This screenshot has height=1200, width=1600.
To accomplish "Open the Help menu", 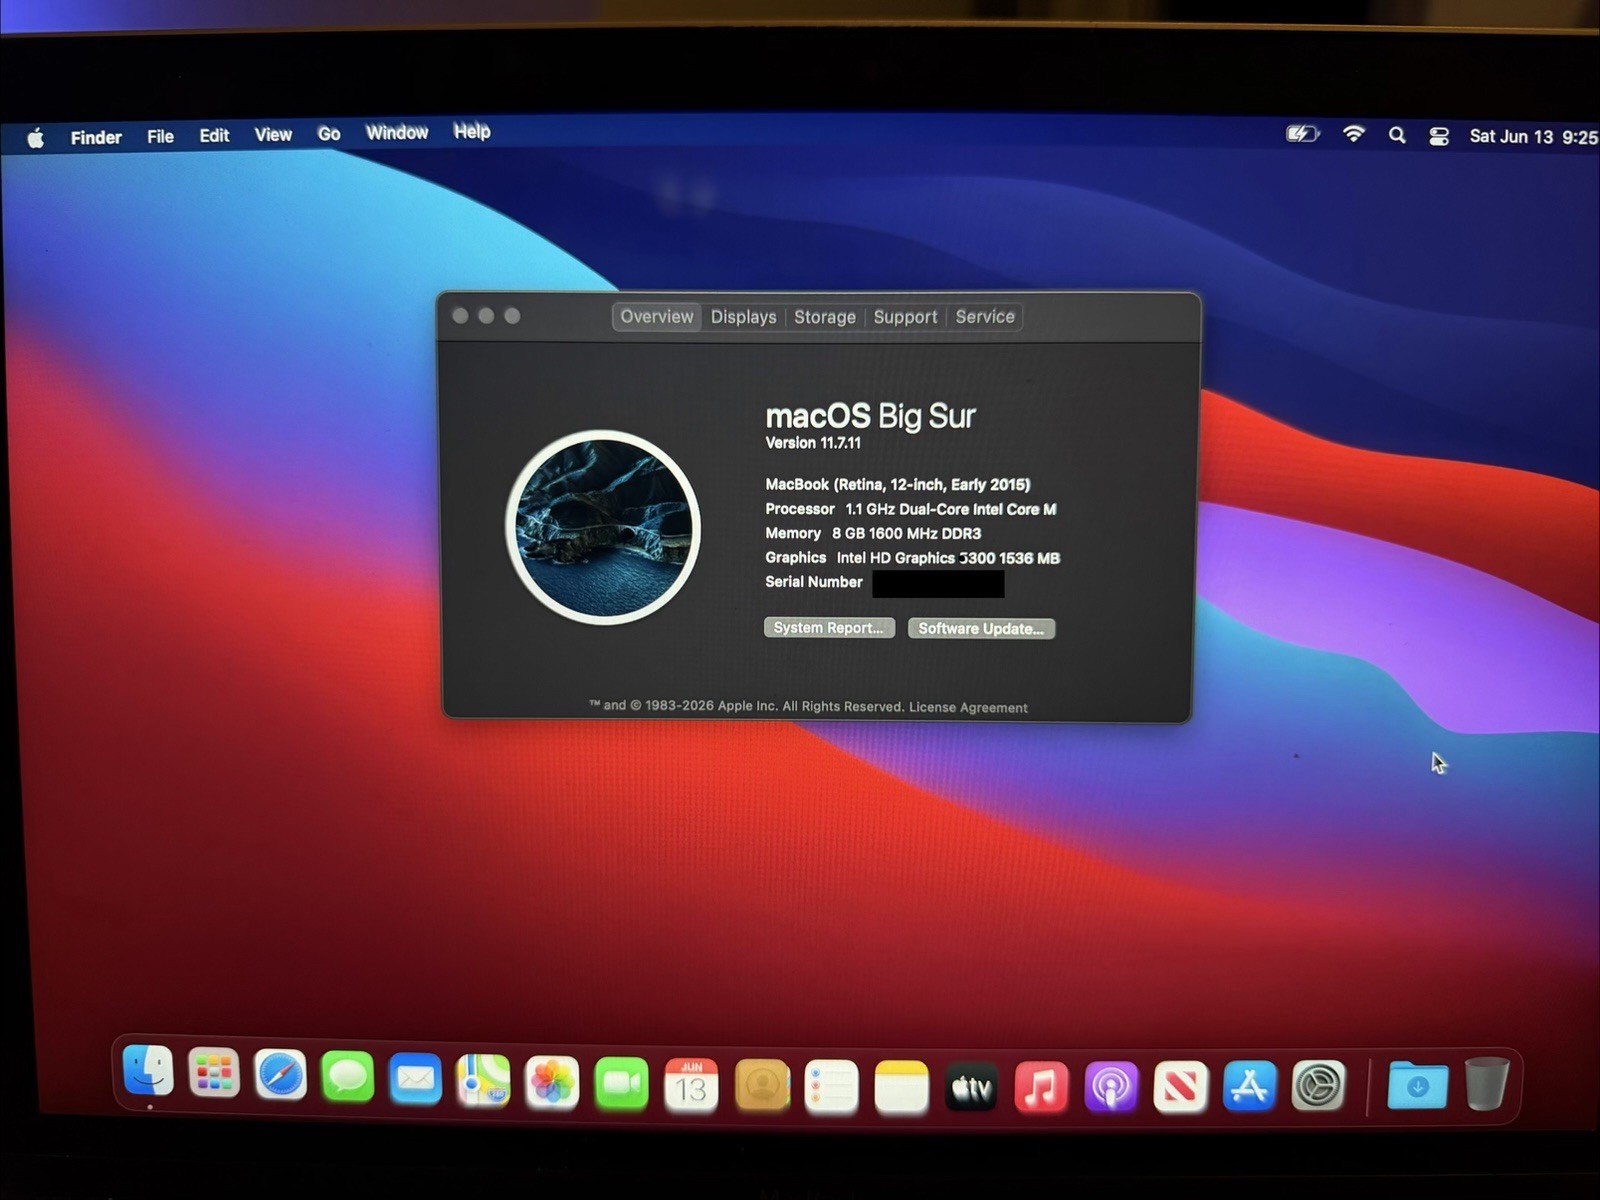I will tap(472, 131).
